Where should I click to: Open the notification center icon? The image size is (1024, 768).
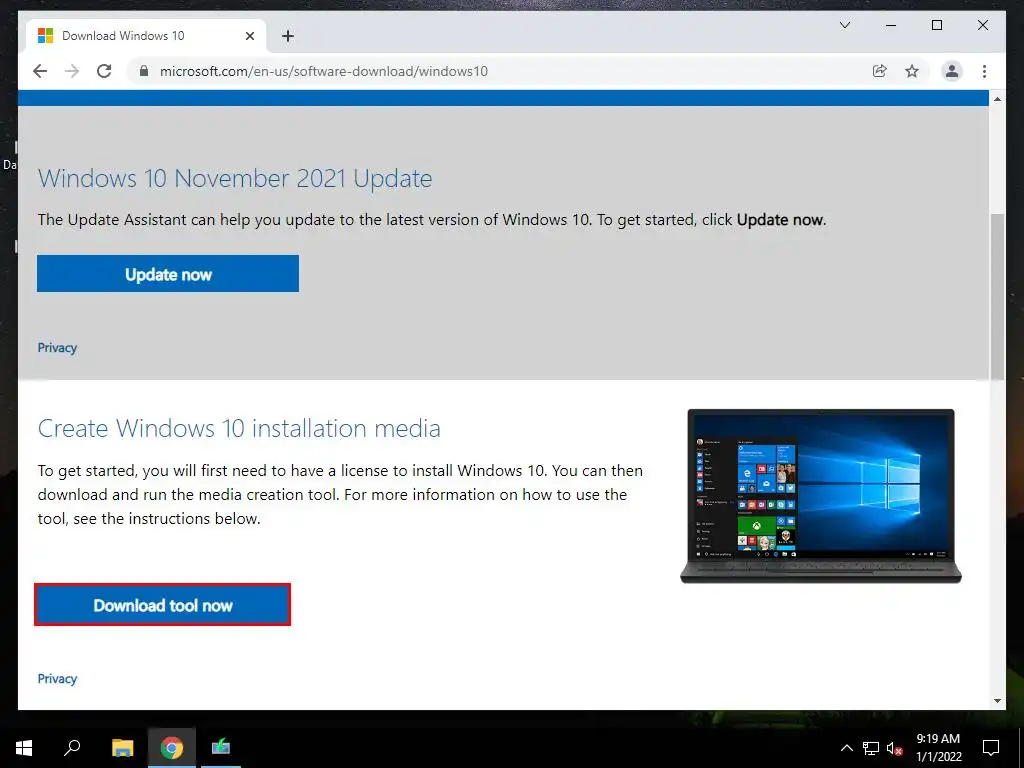(991, 748)
